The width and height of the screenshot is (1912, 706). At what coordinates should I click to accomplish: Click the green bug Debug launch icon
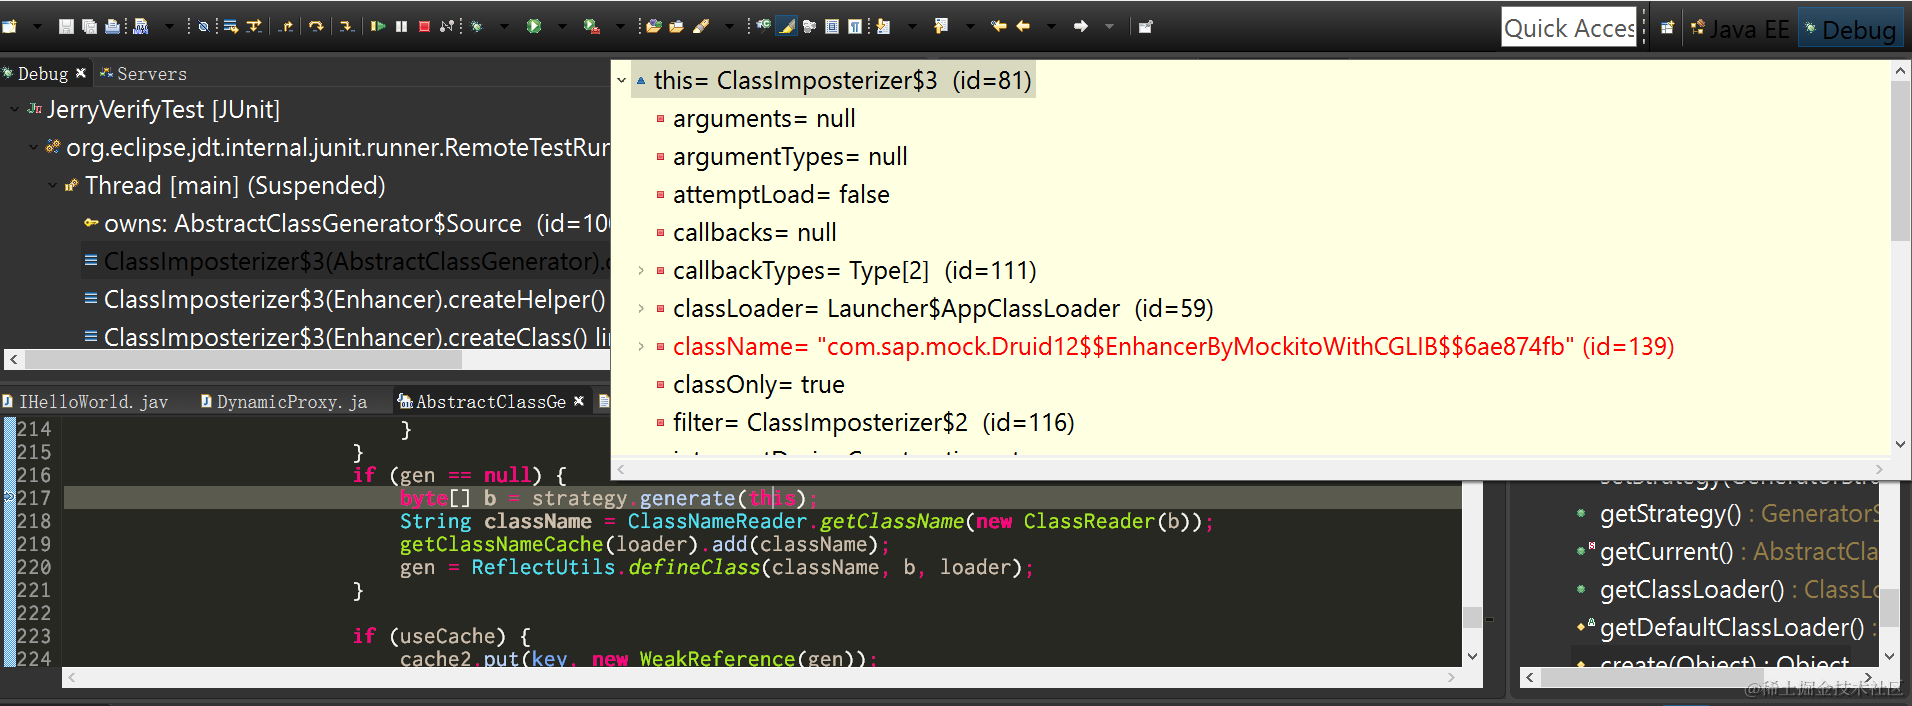point(476,26)
